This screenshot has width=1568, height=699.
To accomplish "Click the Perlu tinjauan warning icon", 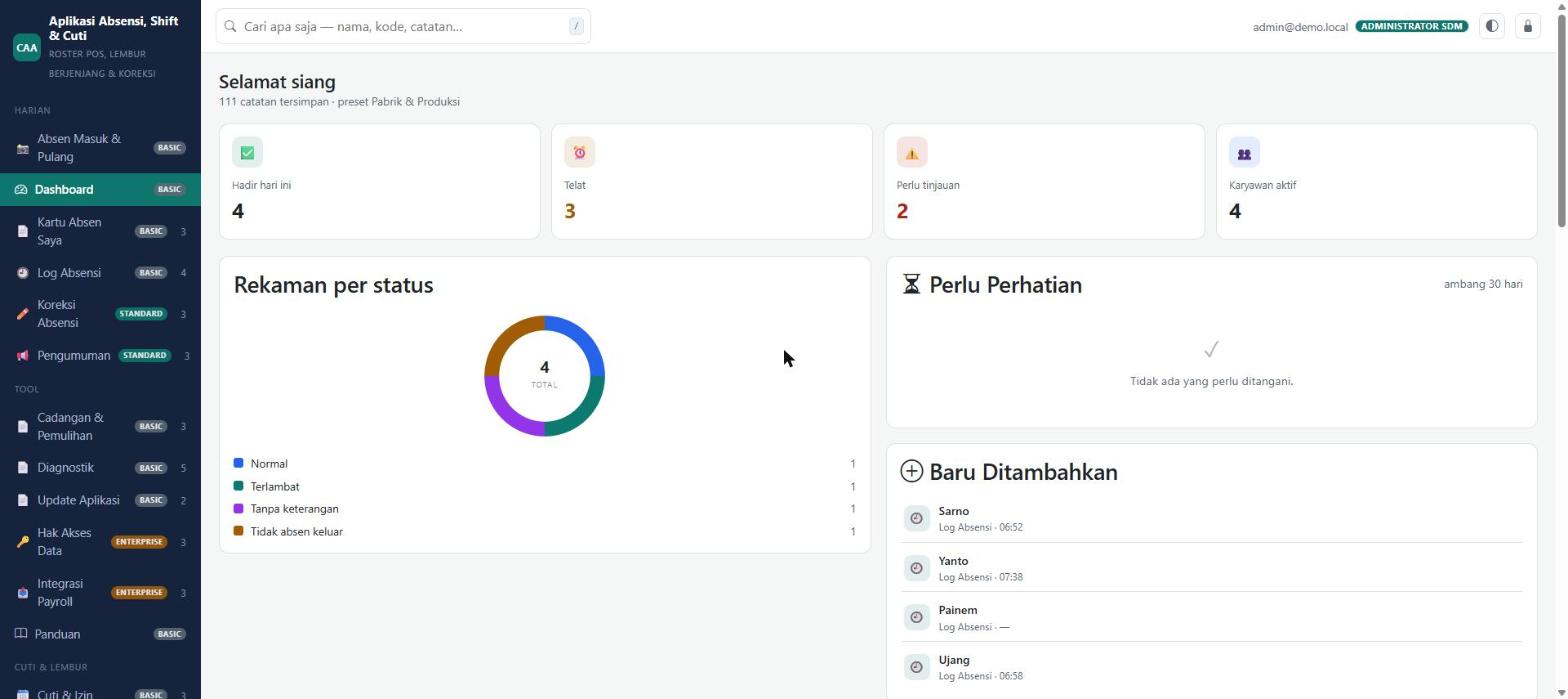I will pos(912,152).
